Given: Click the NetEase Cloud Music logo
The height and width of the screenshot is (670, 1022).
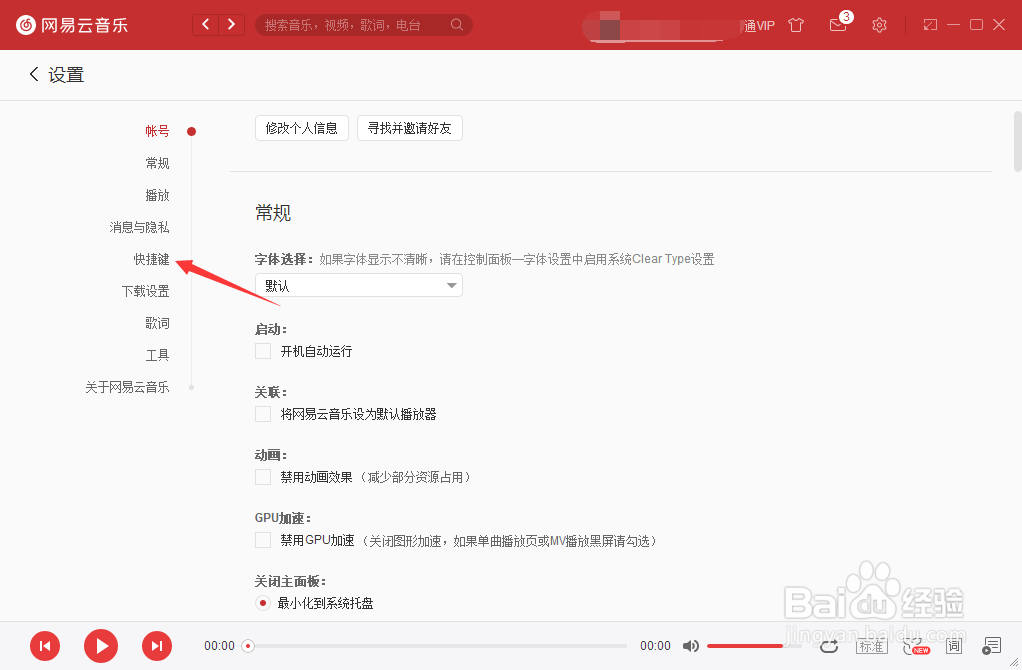Looking at the screenshot, I should [x=72, y=25].
